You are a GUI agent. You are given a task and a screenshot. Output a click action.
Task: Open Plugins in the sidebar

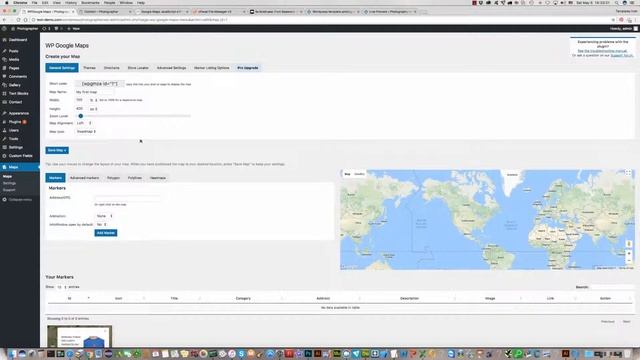click(x=15, y=122)
